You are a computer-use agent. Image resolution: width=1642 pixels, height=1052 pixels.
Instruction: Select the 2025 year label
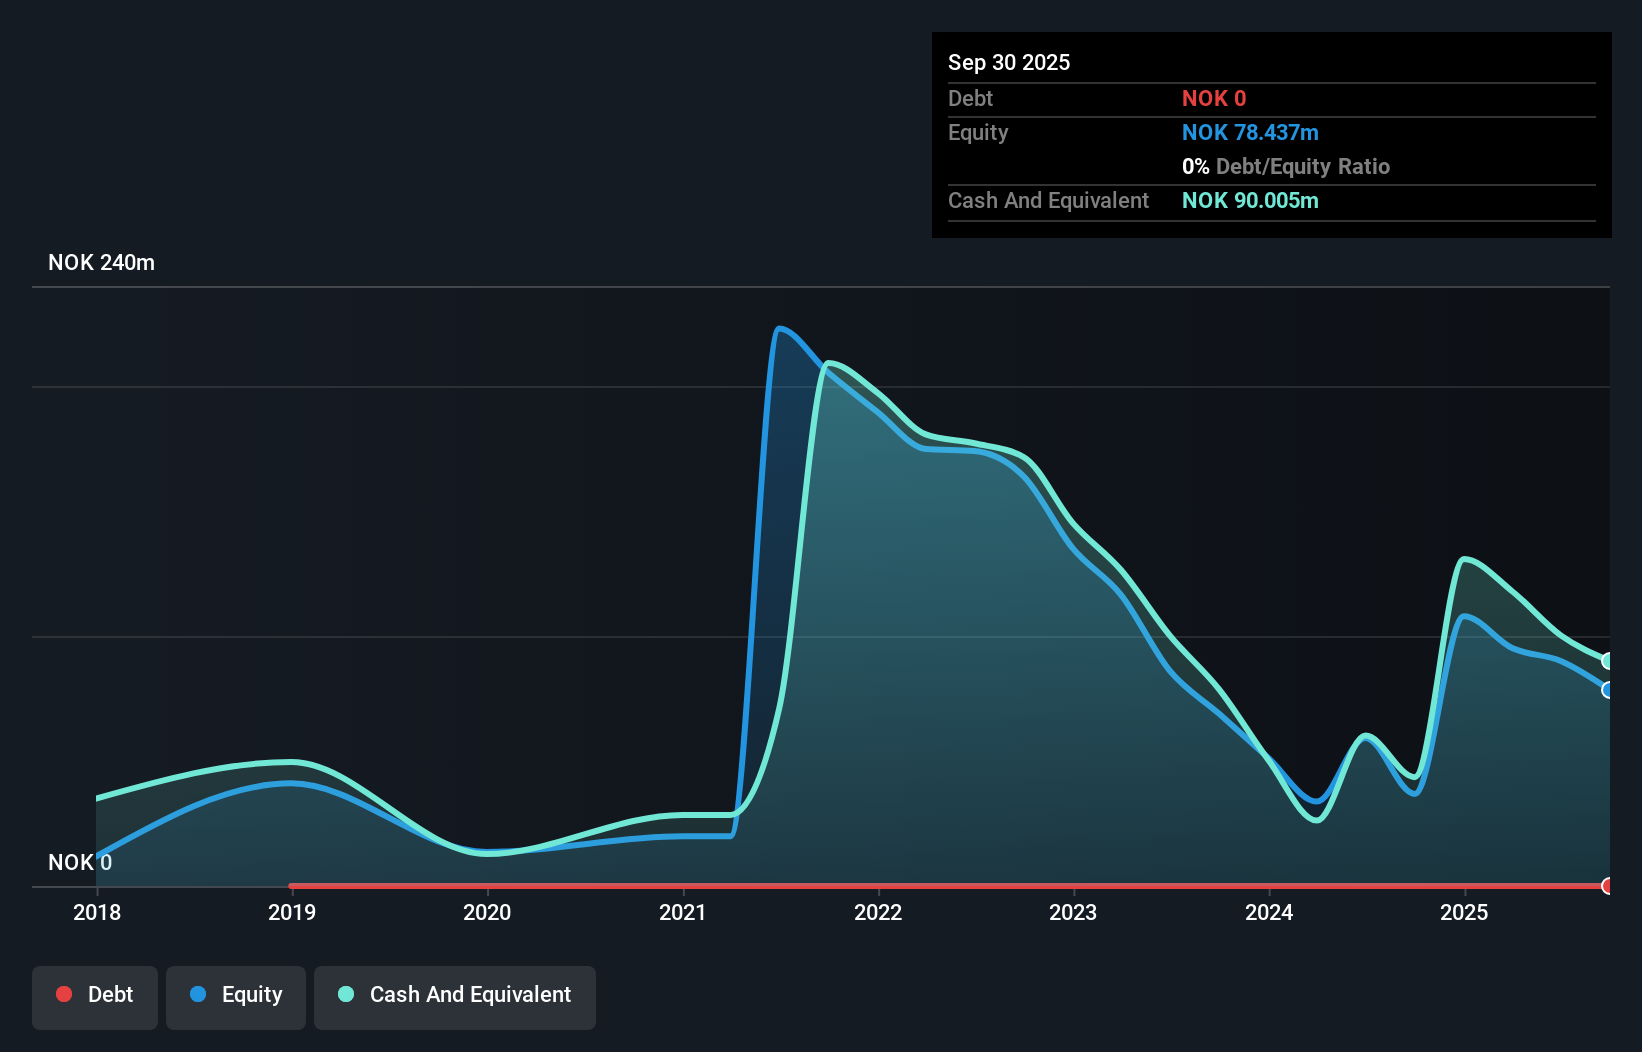[x=1464, y=912]
